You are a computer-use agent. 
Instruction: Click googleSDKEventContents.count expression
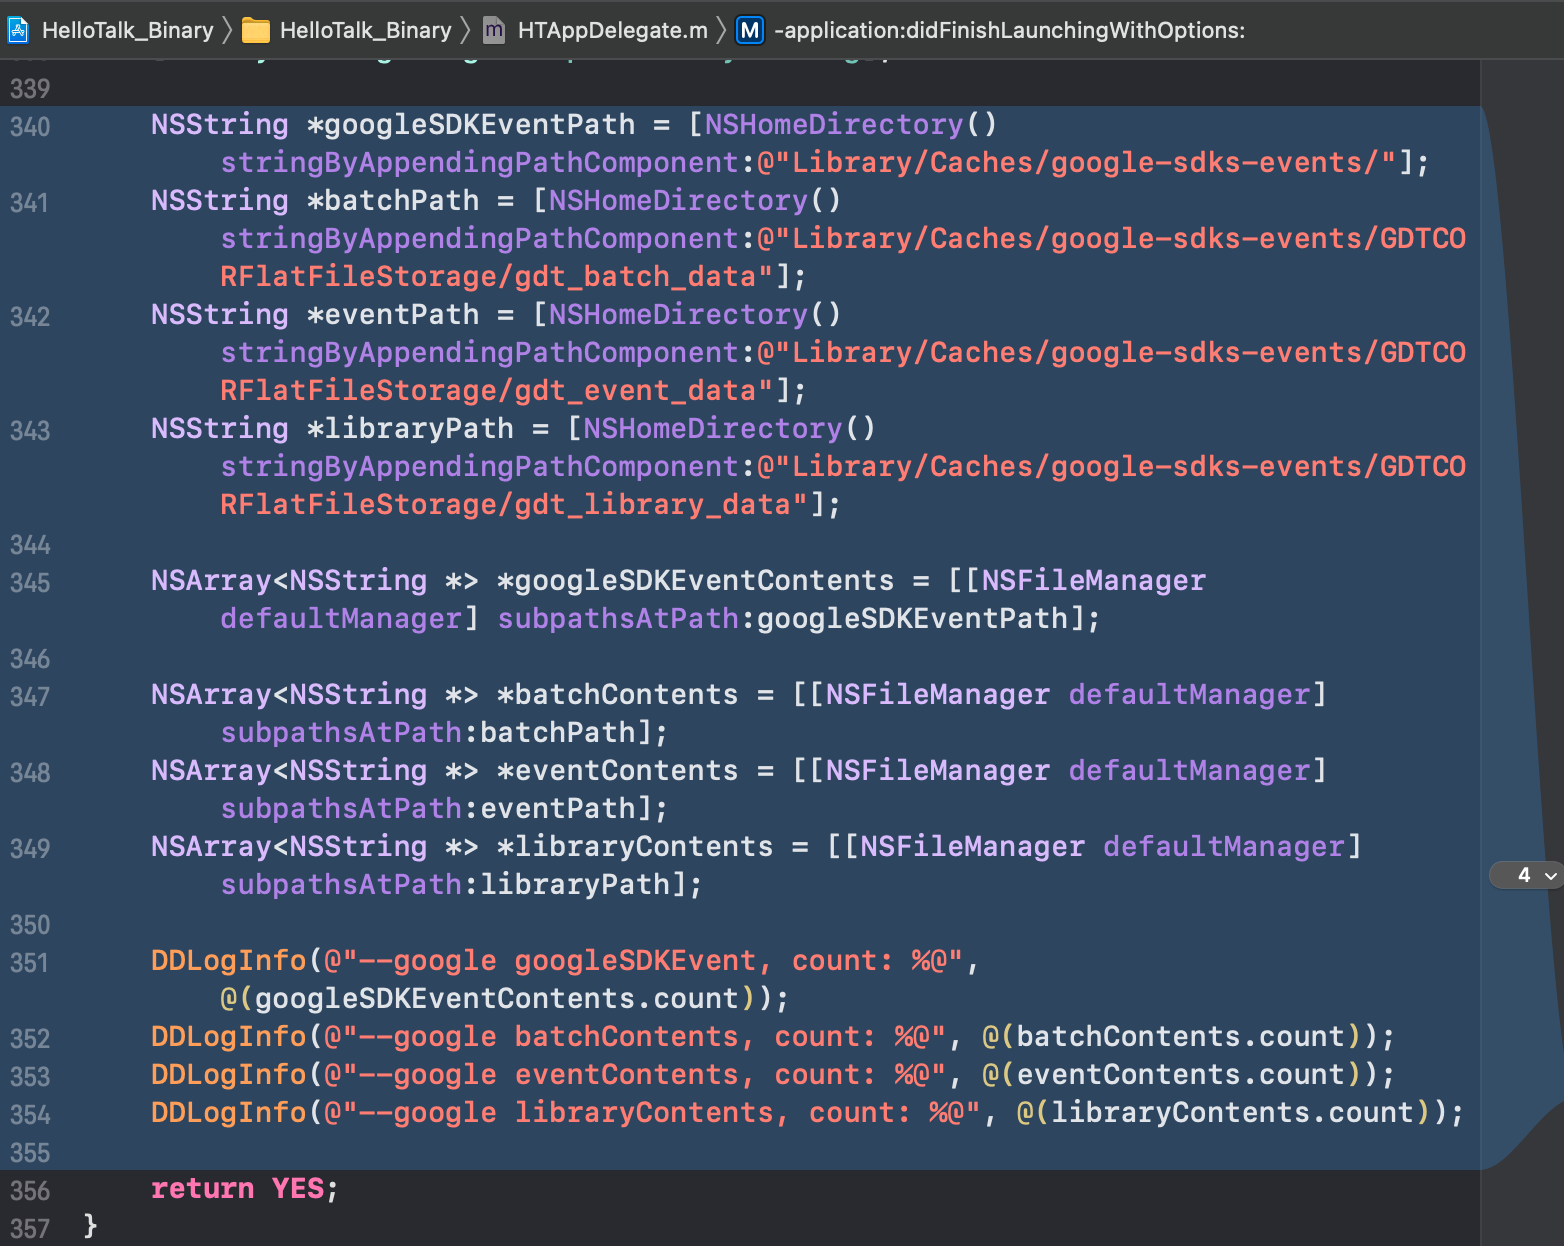coord(497,999)
